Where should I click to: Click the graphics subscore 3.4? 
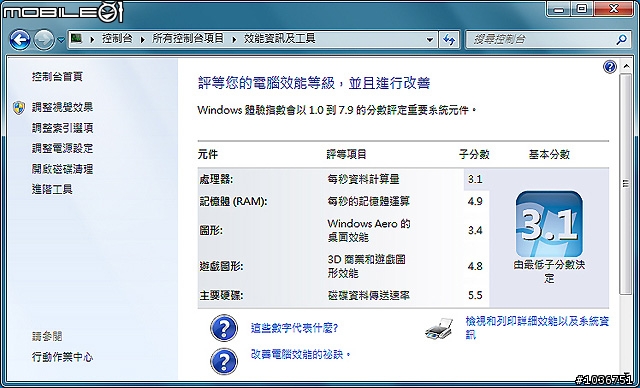[x=476, y=231]
